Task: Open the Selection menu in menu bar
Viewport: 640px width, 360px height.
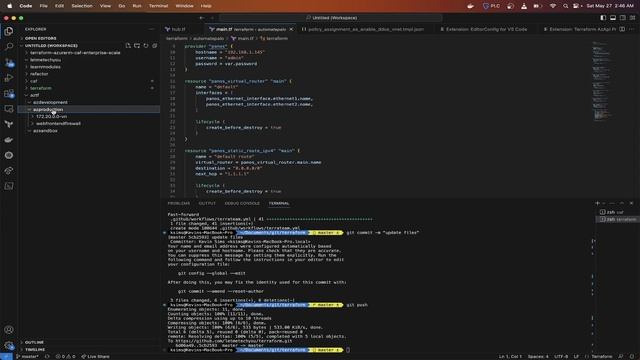Action: click(82, 6)
